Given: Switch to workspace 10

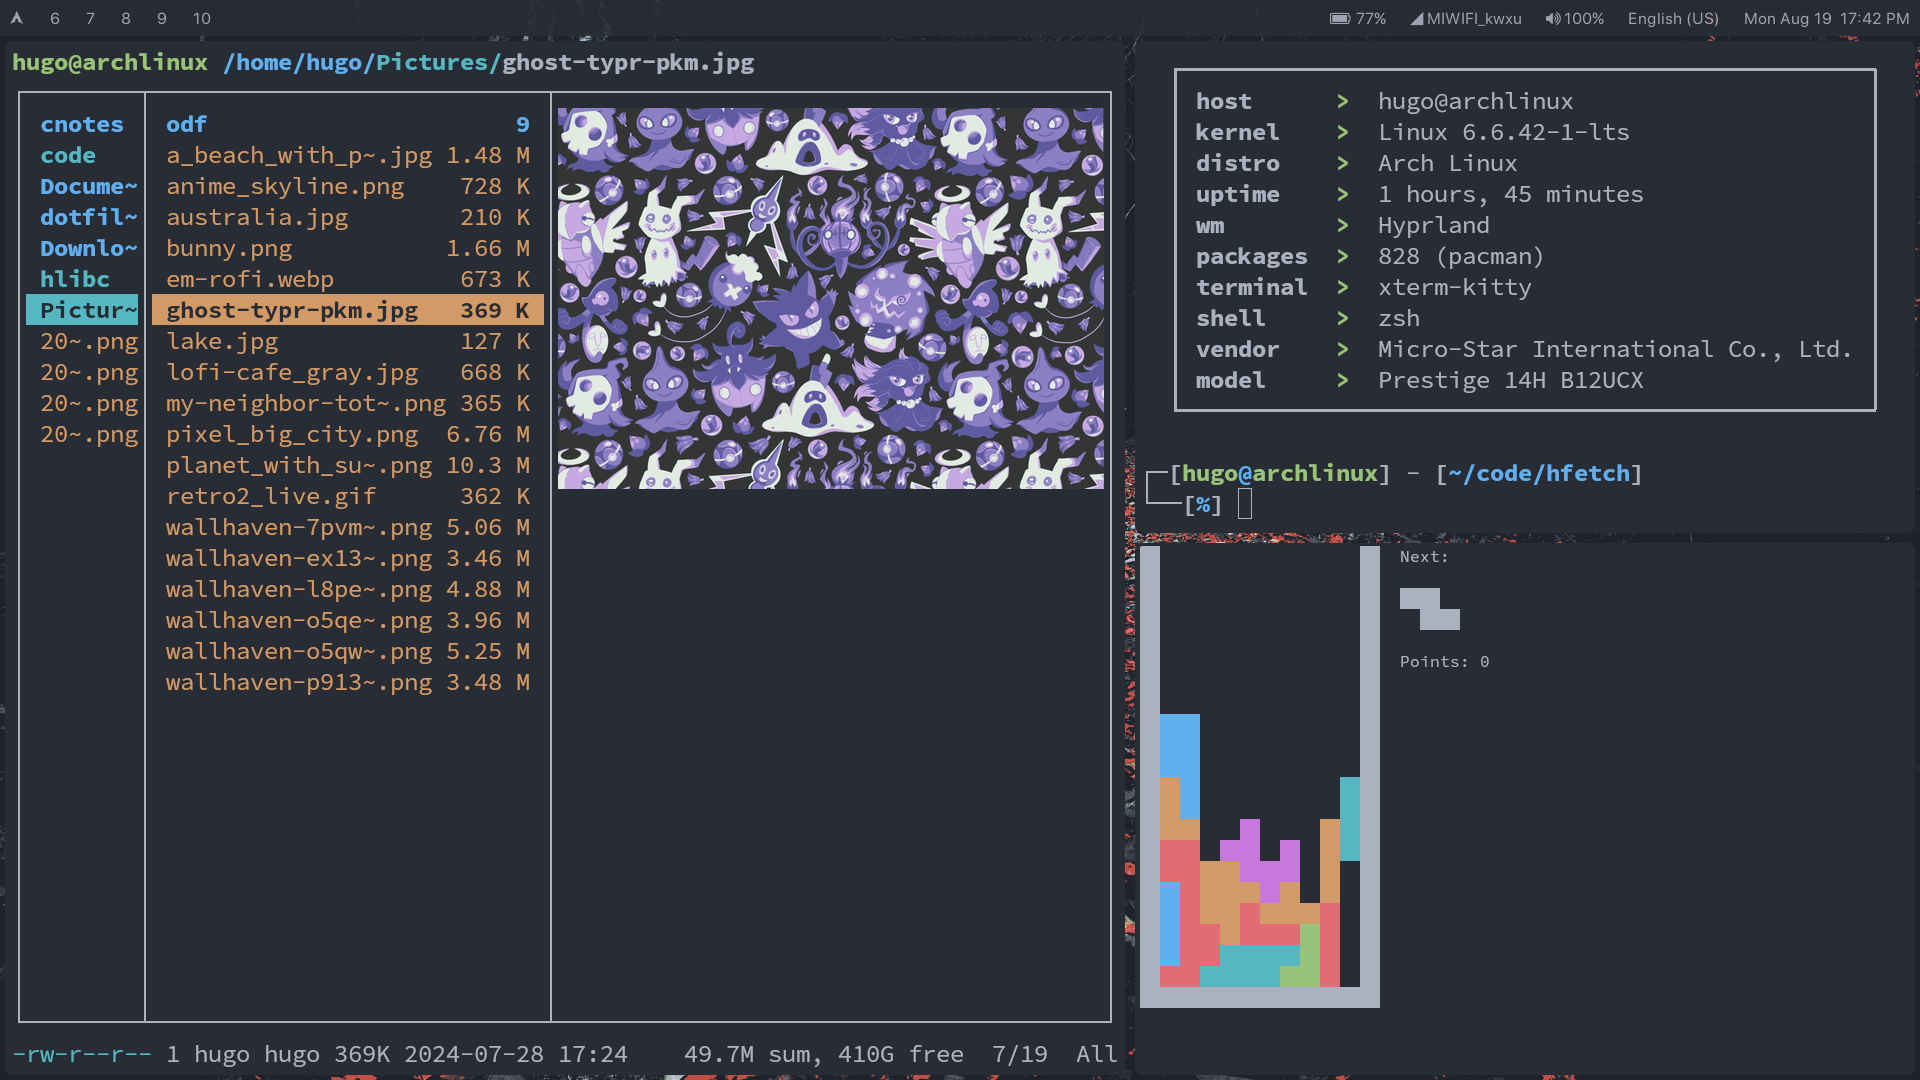Looking at the screenshot, I should [x=201, y=18].
